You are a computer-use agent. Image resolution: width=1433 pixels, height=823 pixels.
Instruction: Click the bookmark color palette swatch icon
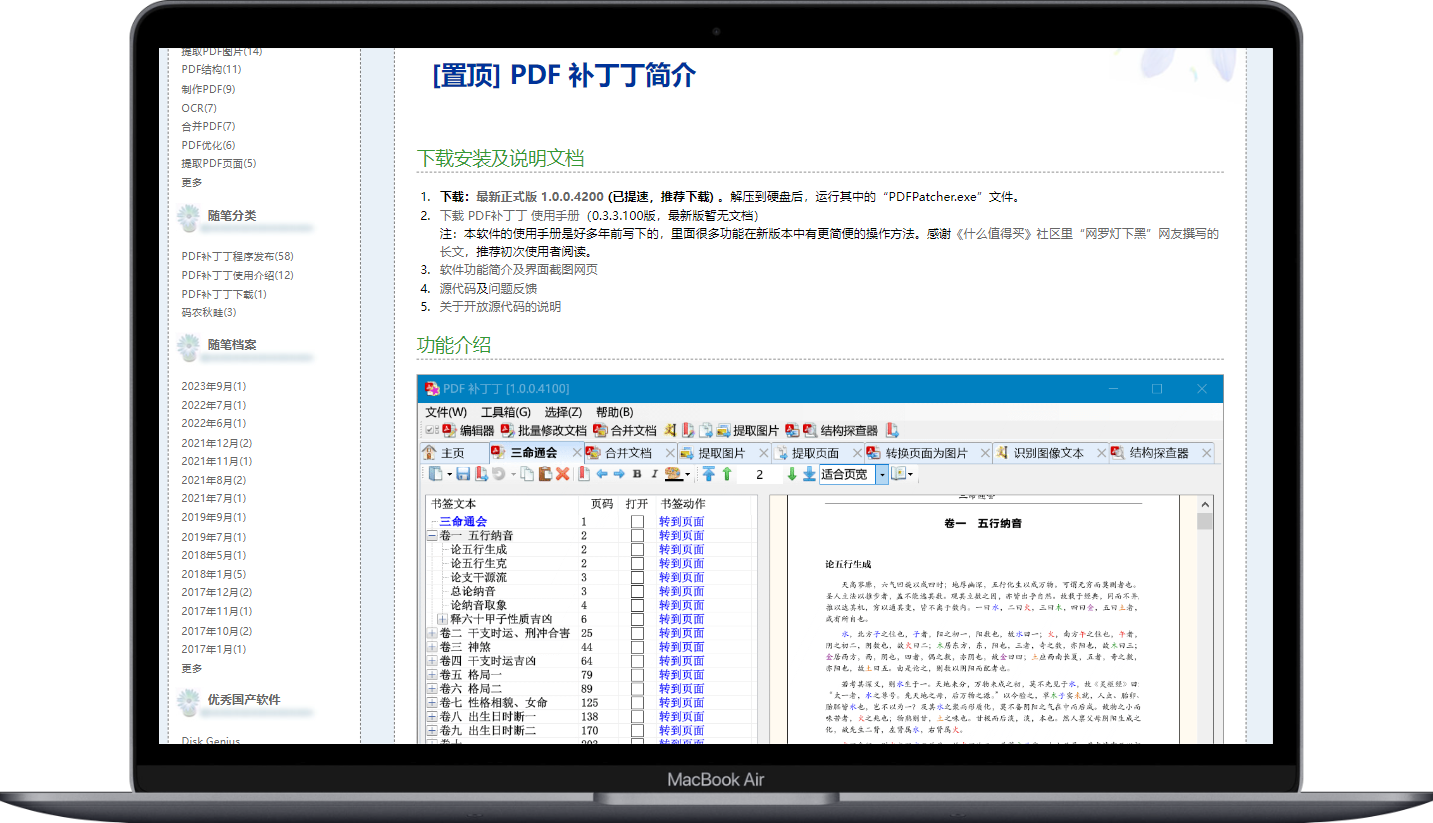(x=672, y=474)
